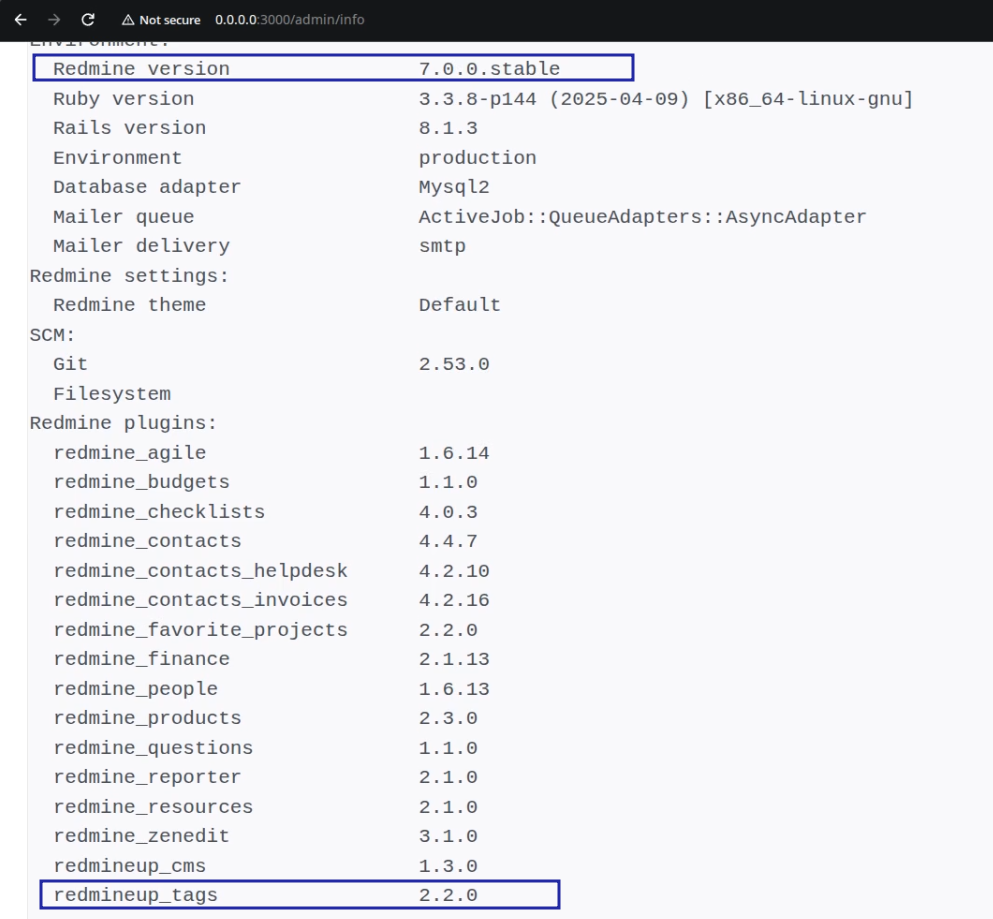Select redmineup_tags version 2.2.0
Viewport: 993px width, 919px height.
pos(448,895)
